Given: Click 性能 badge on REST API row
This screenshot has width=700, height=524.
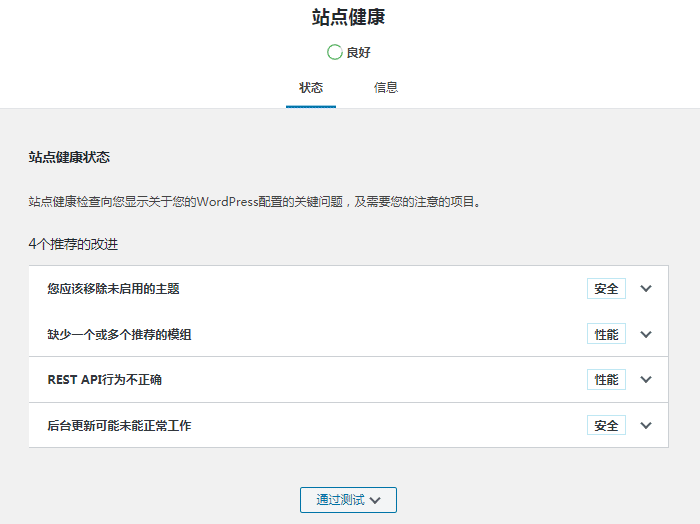Looking at the screenshot, I should pyautogui.click(x=606, y=379).
